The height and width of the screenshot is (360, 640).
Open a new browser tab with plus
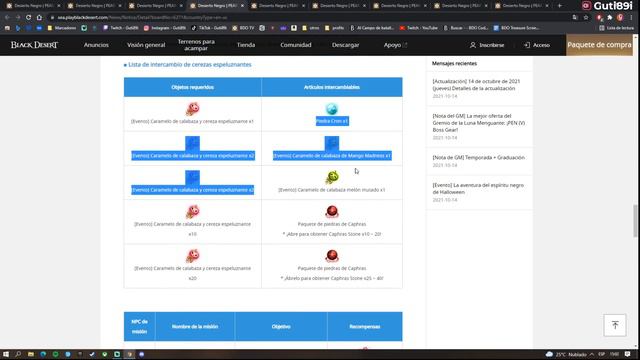click(x=560, y=6)
